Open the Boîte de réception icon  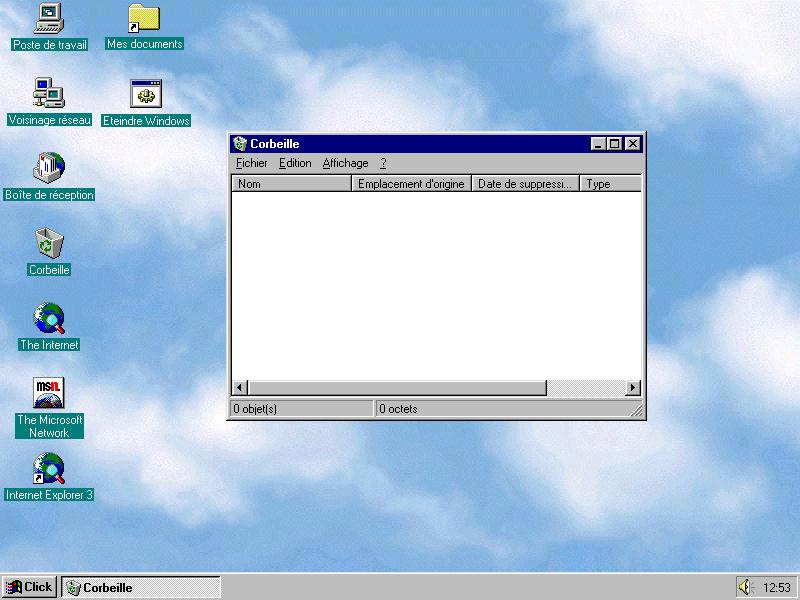click(x=49, y=169)
